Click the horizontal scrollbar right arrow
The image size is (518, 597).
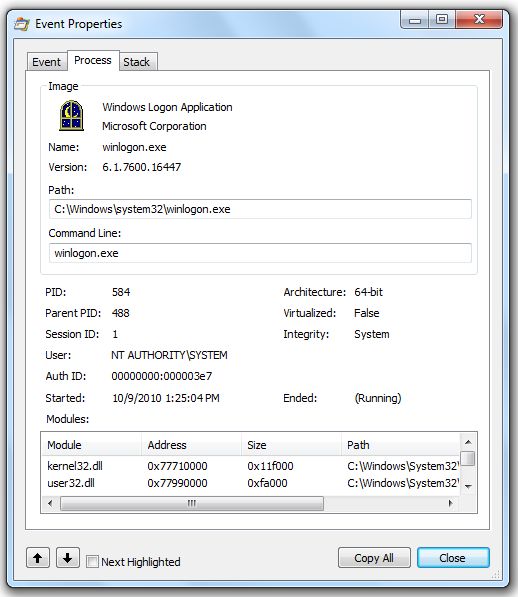pos(451,503)
